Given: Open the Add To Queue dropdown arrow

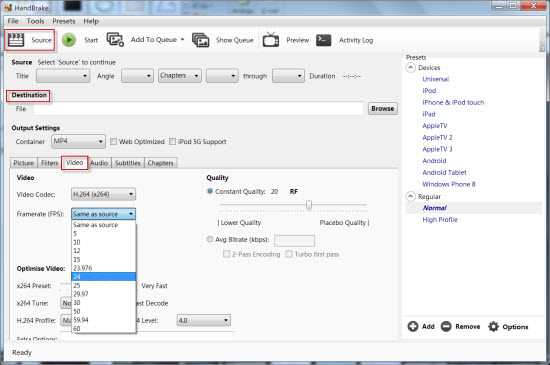Looking at the screenshot, I should click(182, 40).
